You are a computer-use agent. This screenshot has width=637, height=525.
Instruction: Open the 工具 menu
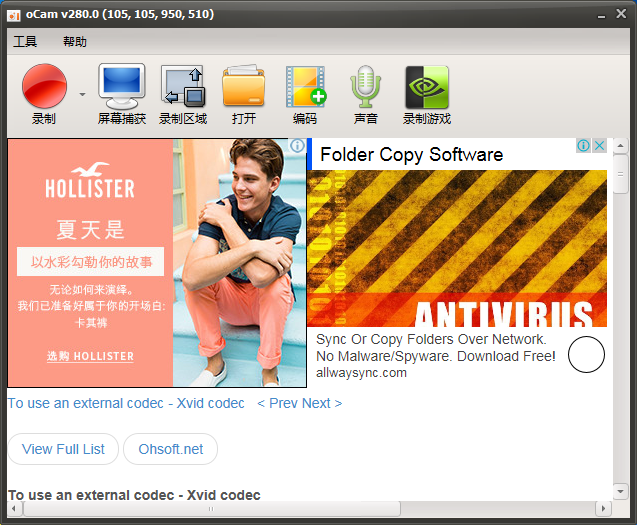(x=25, y=42)
